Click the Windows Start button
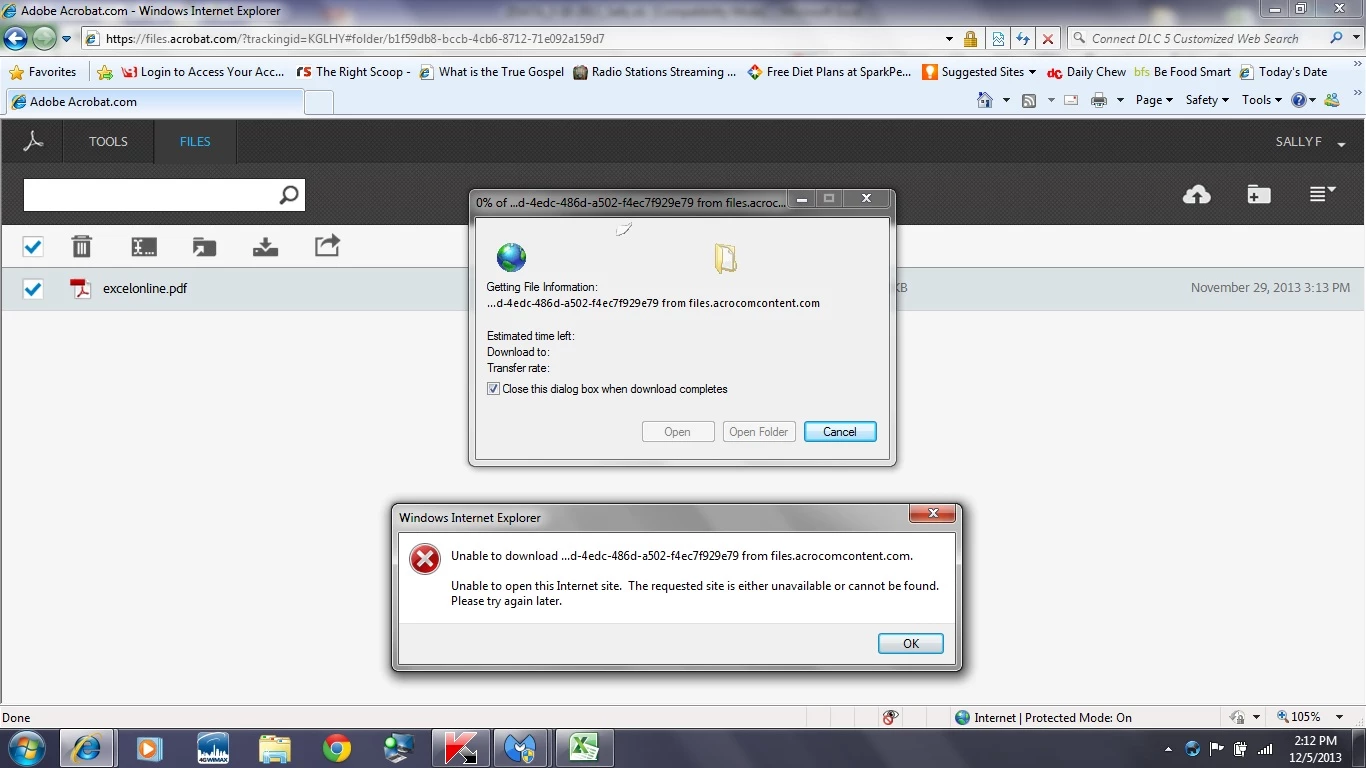 click(27, 748)
